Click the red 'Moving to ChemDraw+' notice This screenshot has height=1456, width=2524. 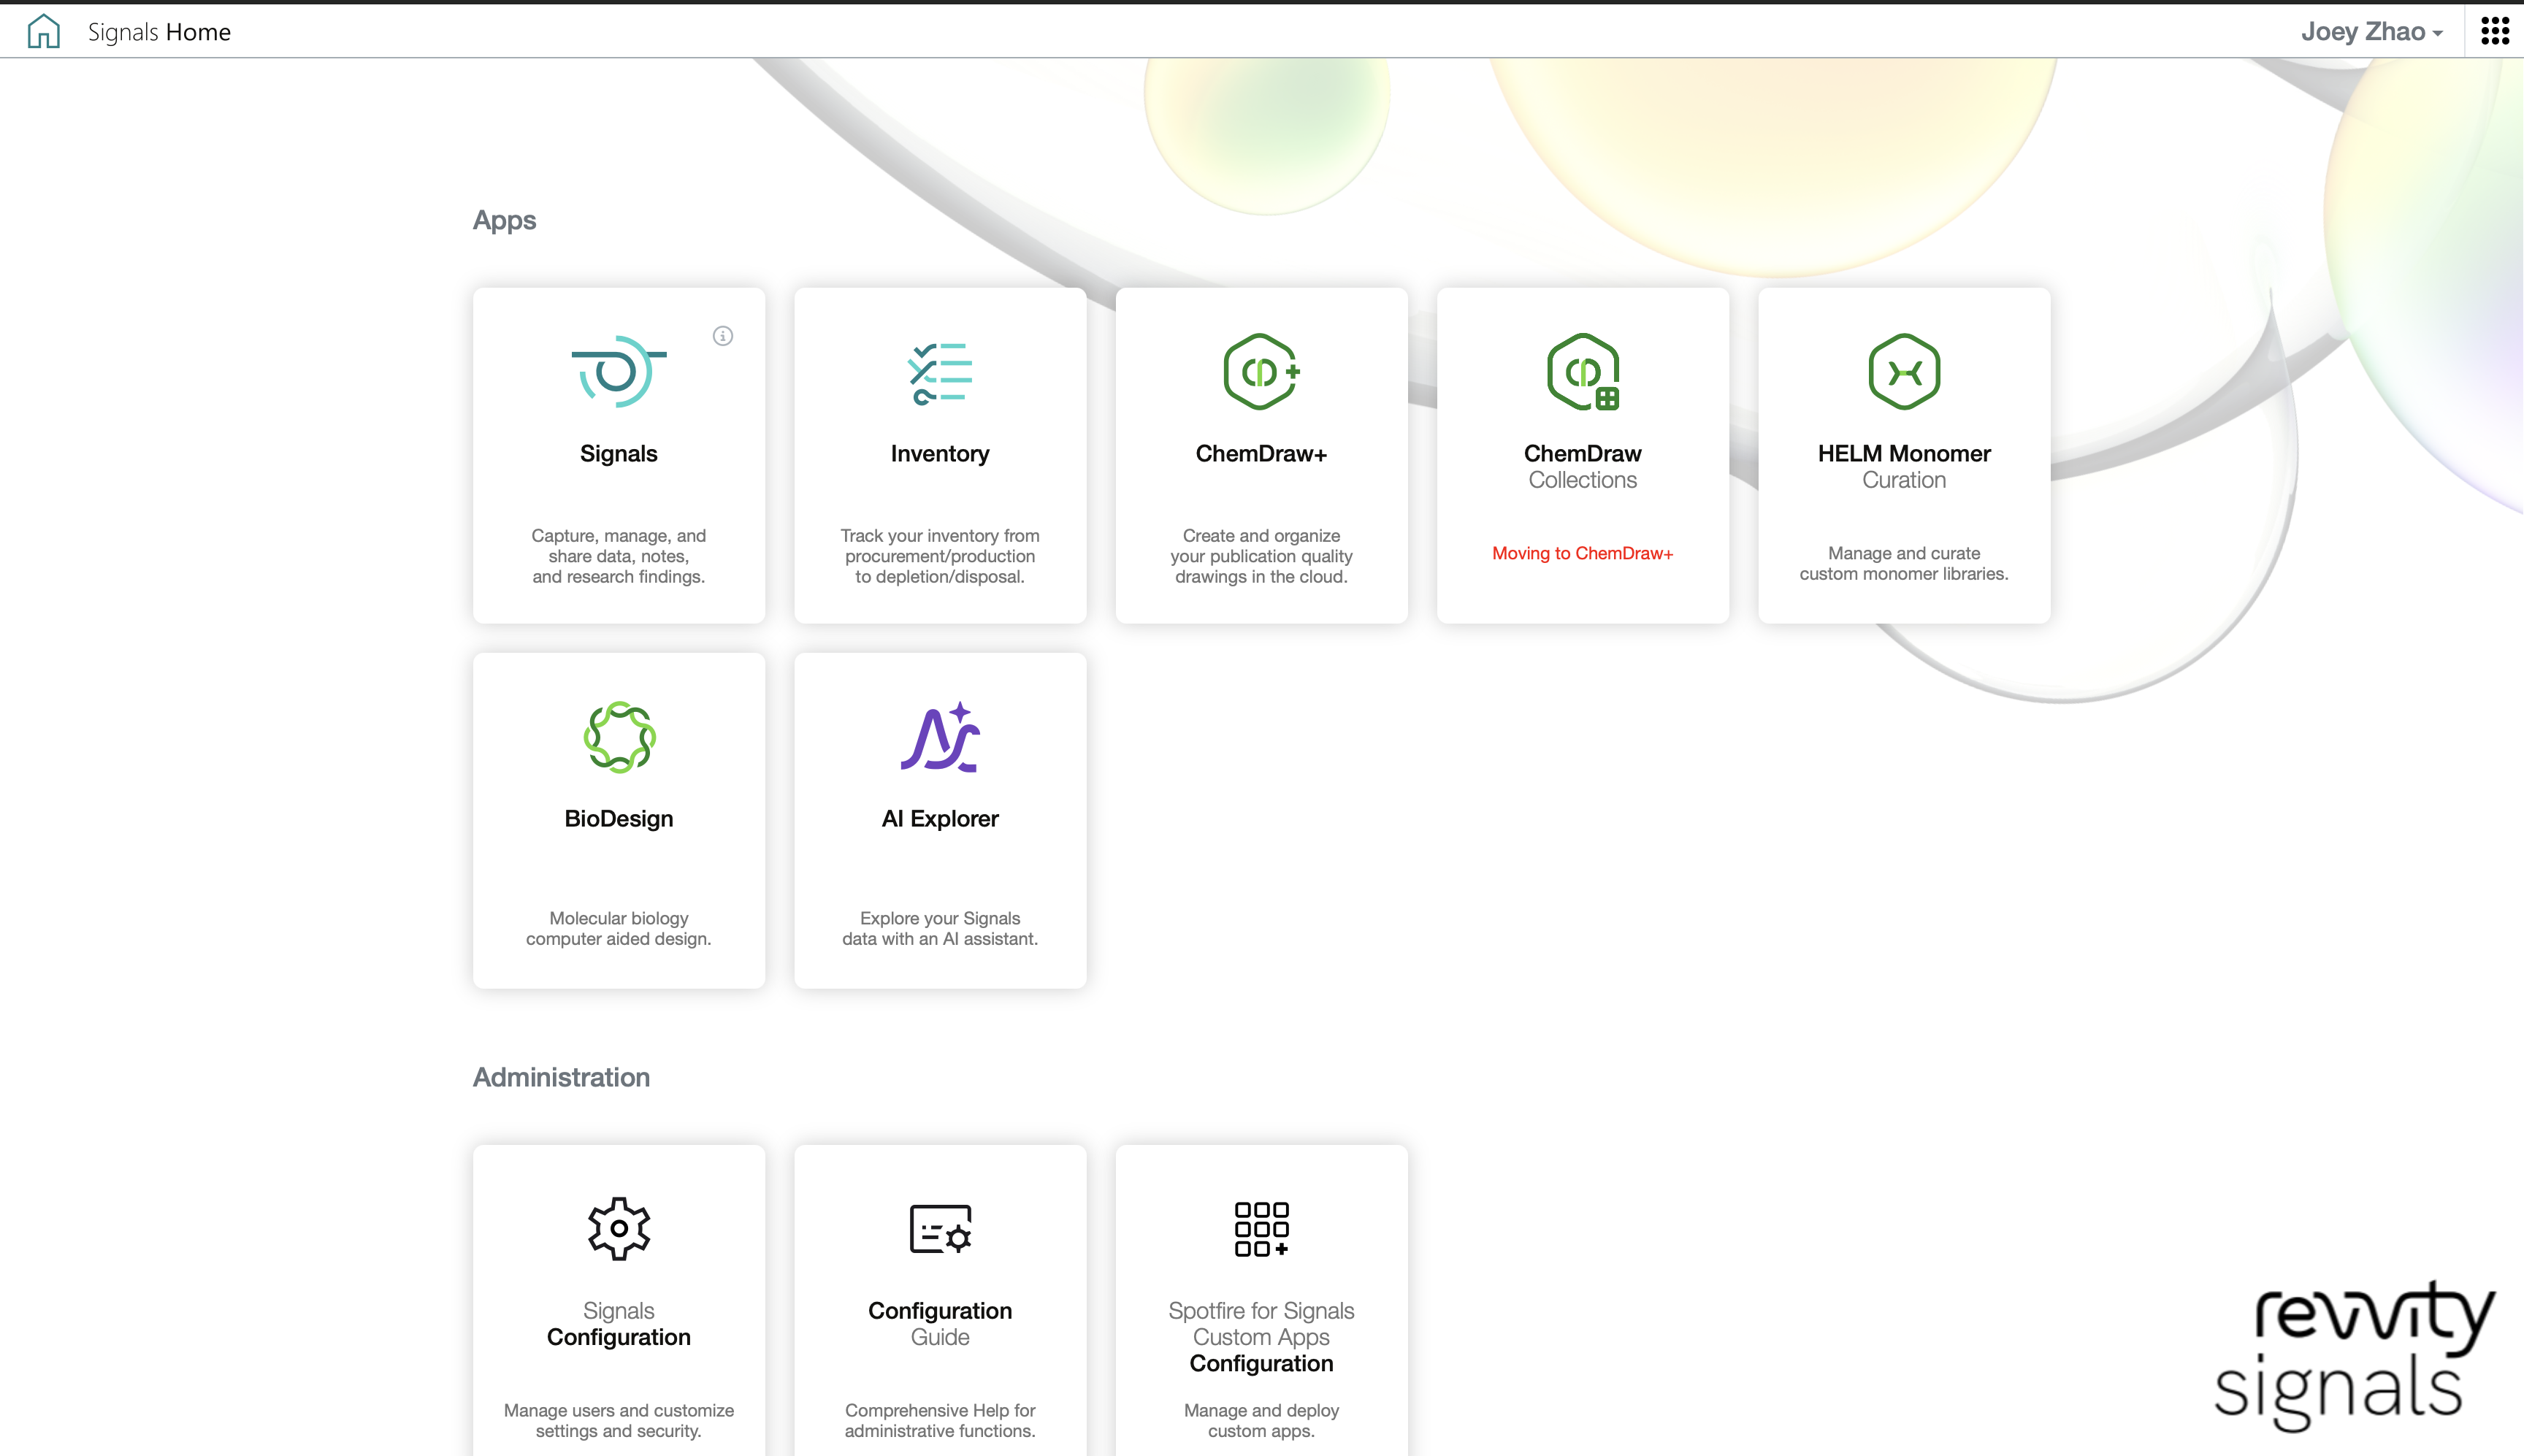1583,554
